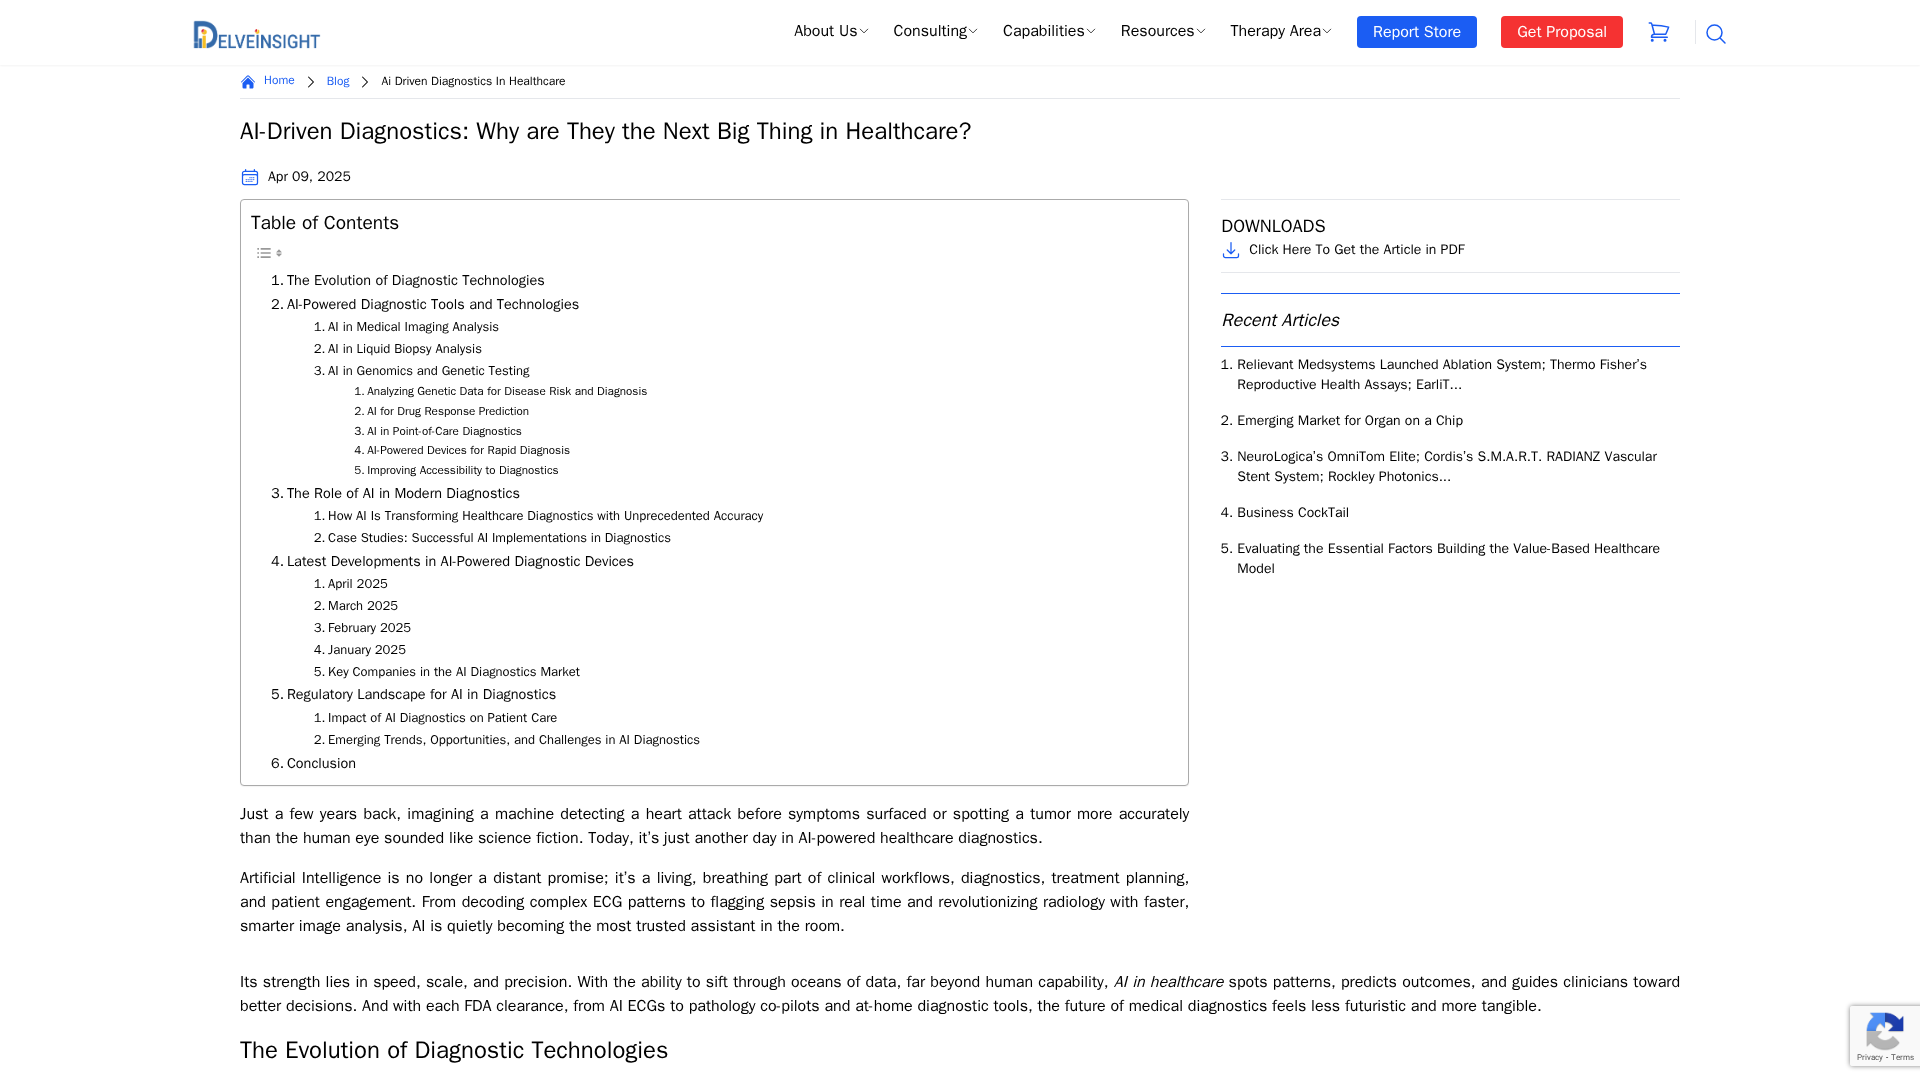Expand the Consulting dropdown

pos(935,31)
